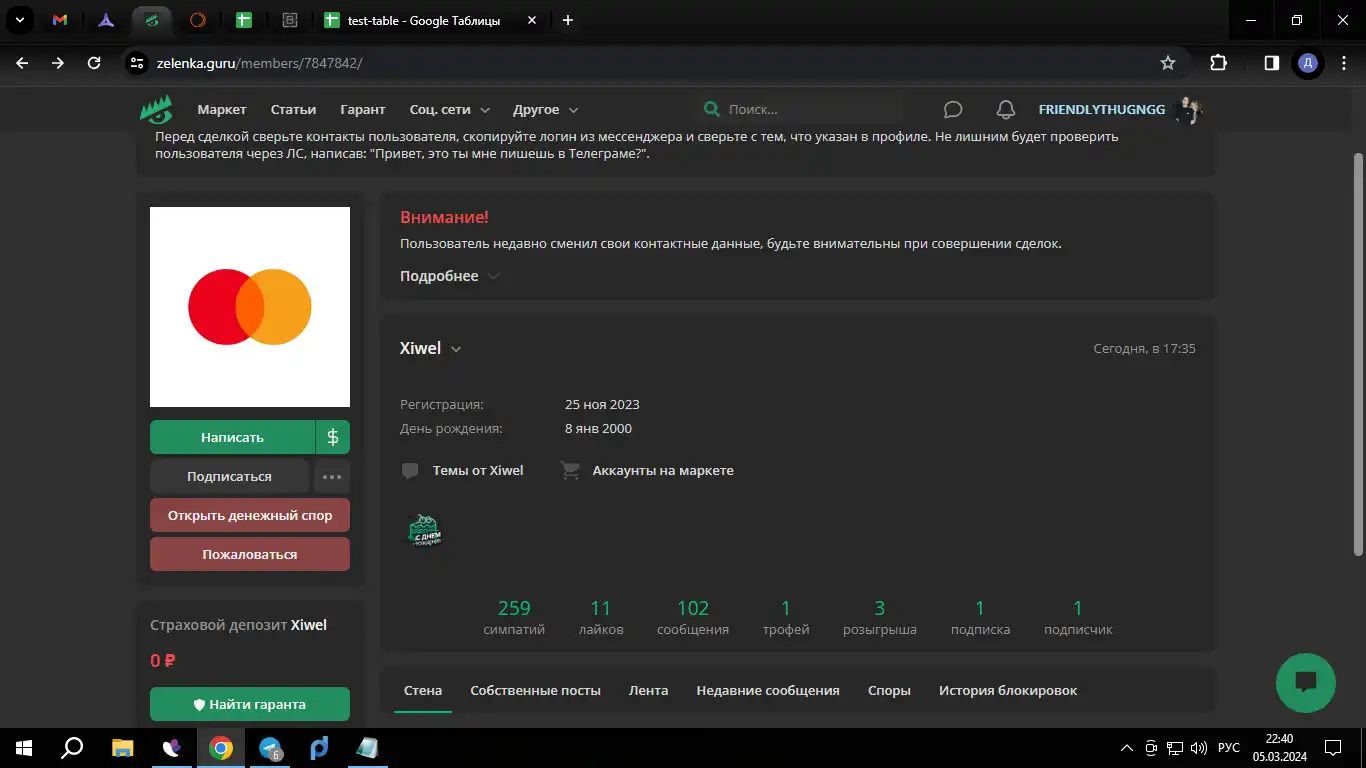Open the Маркет menu item

pyautogui.click(x=222, y=110)
